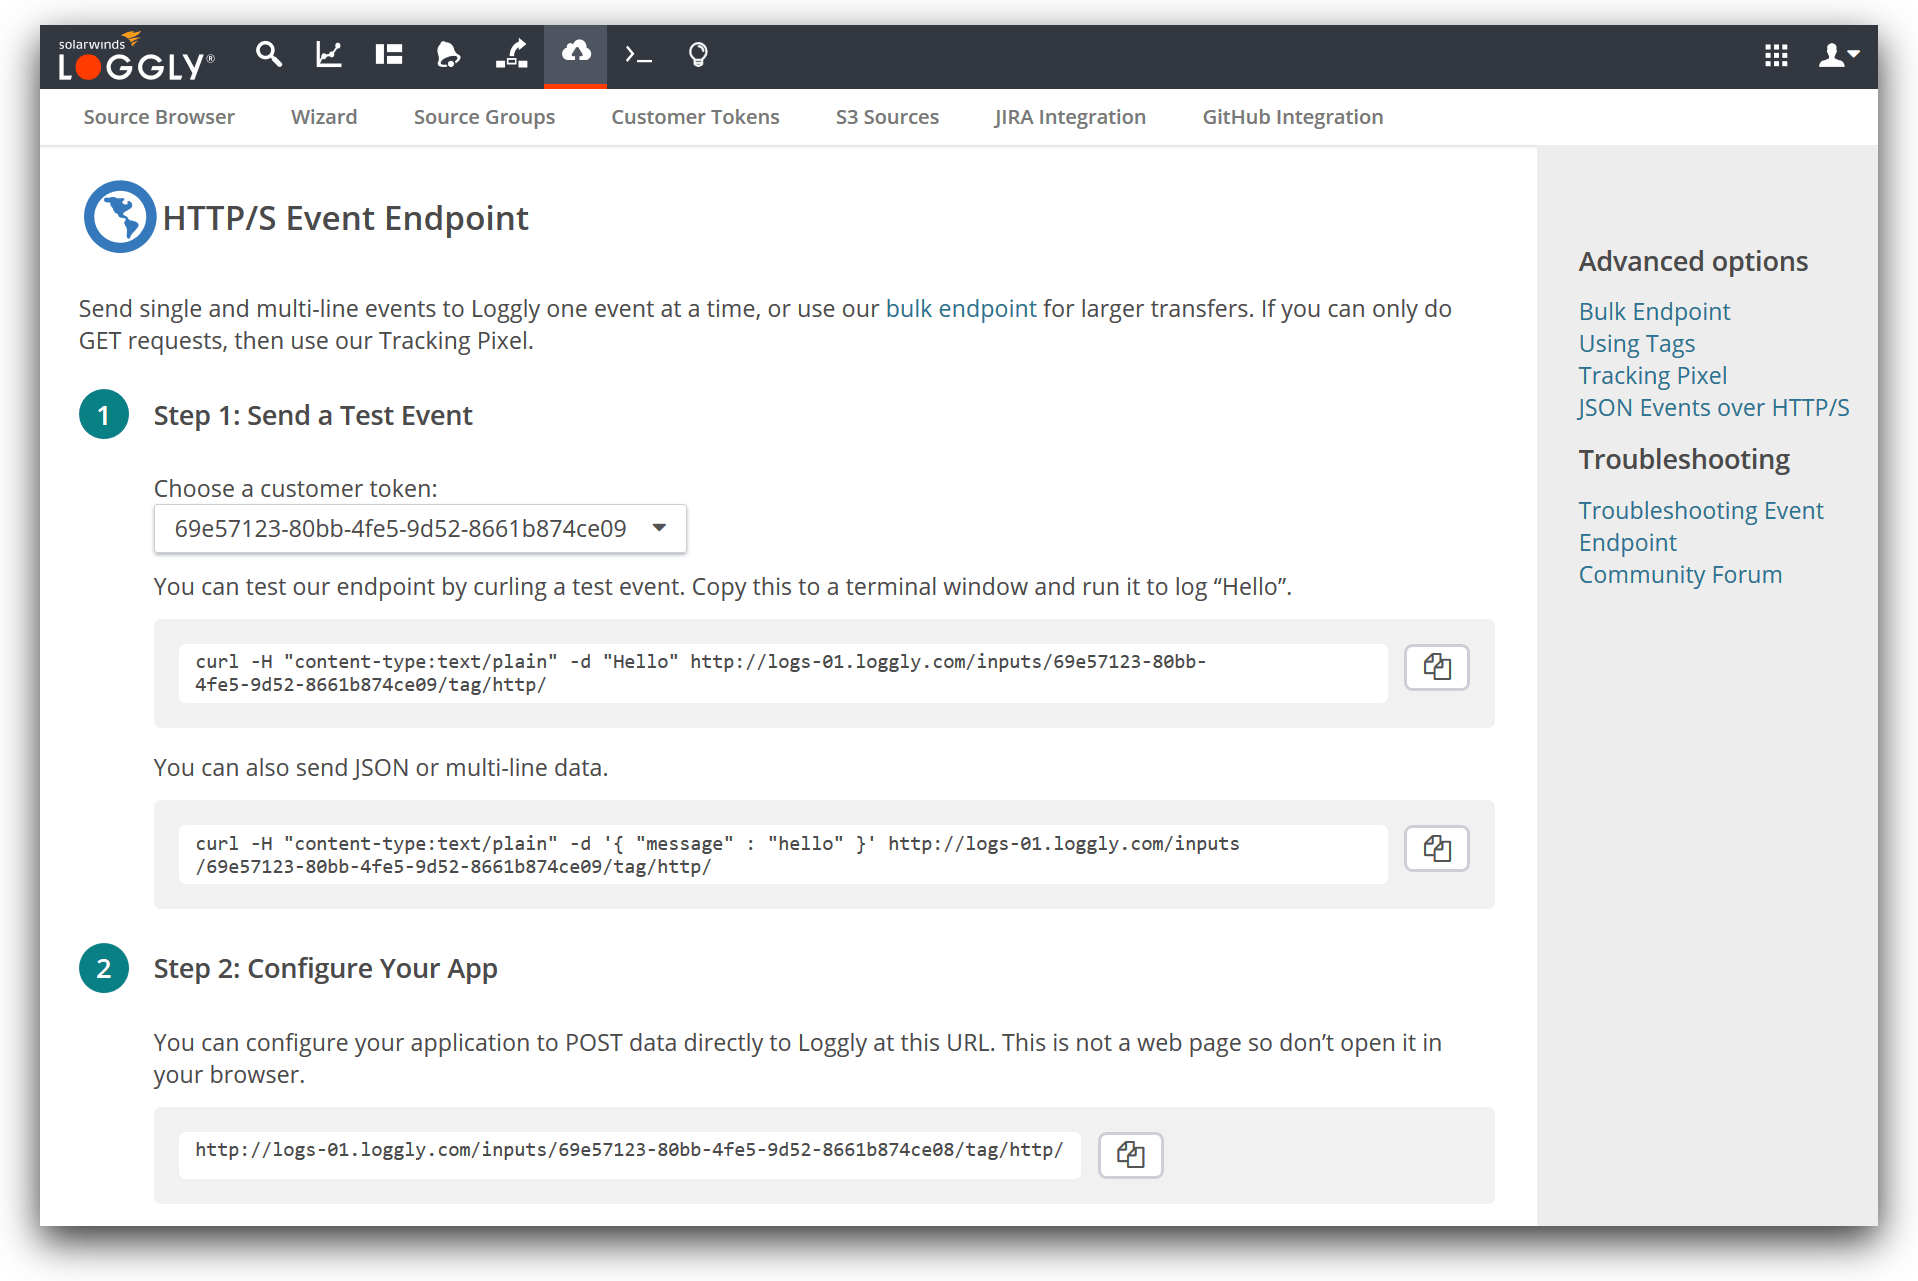Open the Dashboards icon in navbar
Viewport: 1918px width, 1281px height.
pyautogui.click(x=388, y=55)
